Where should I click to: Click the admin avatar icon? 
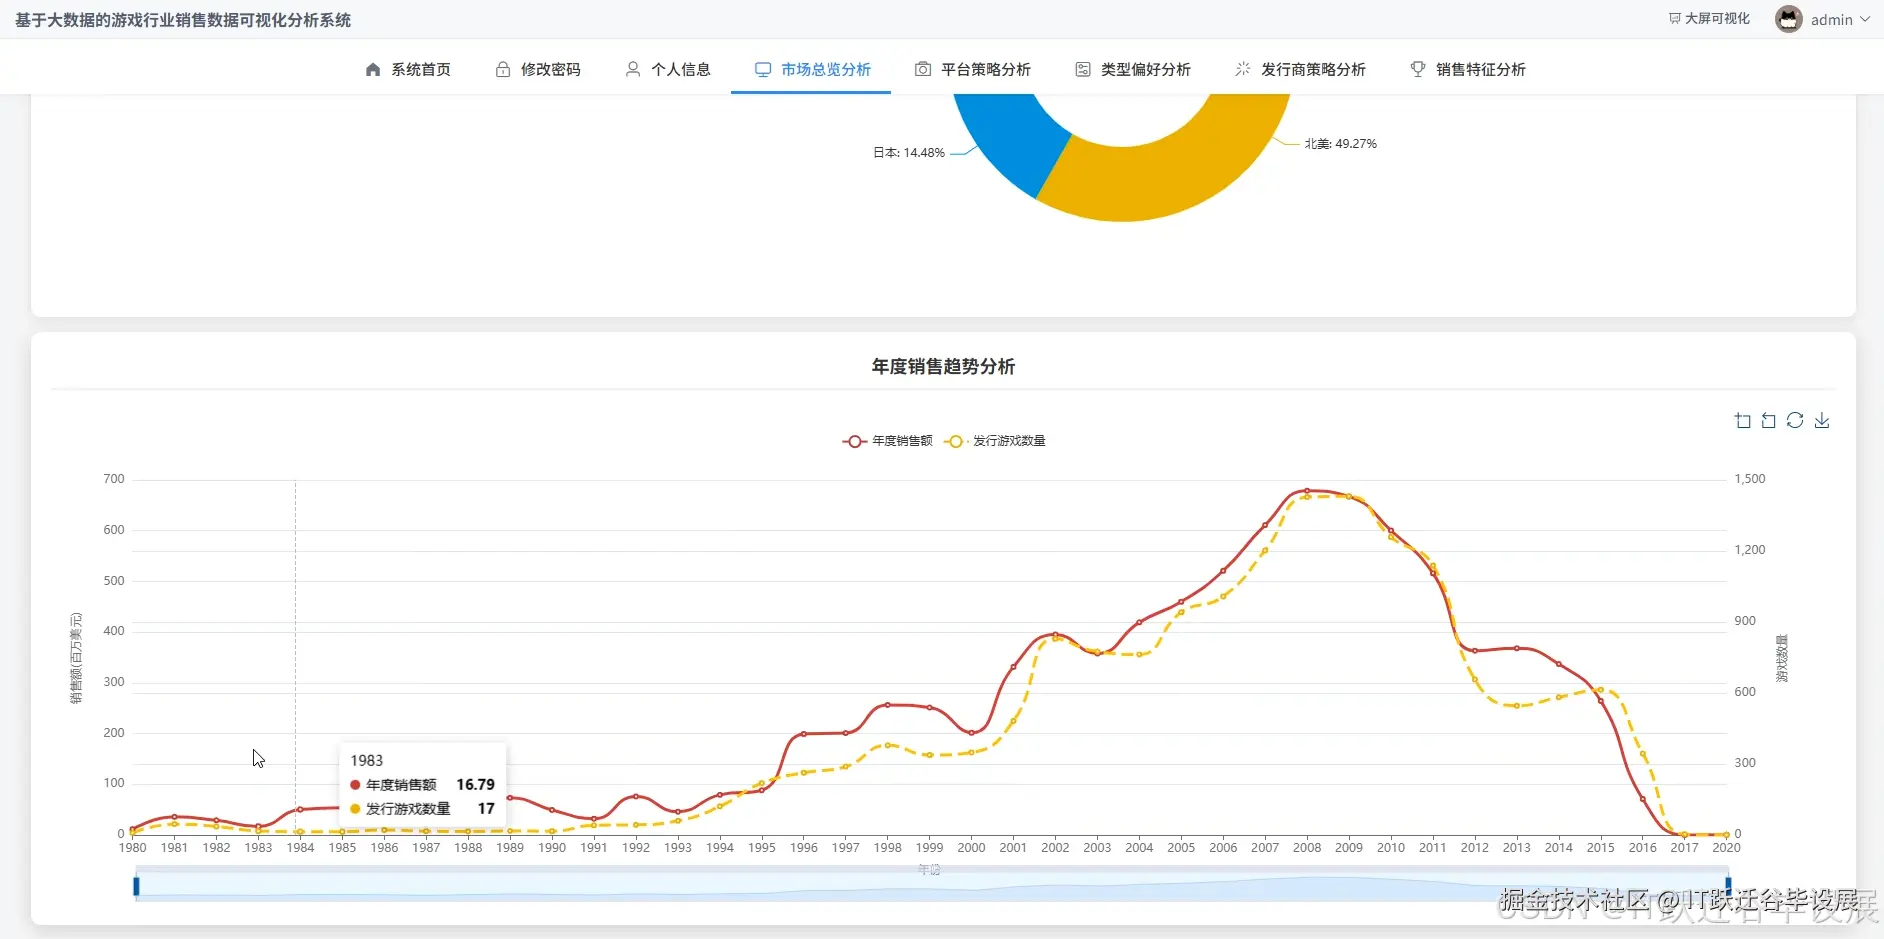[x=1790, y=18]
